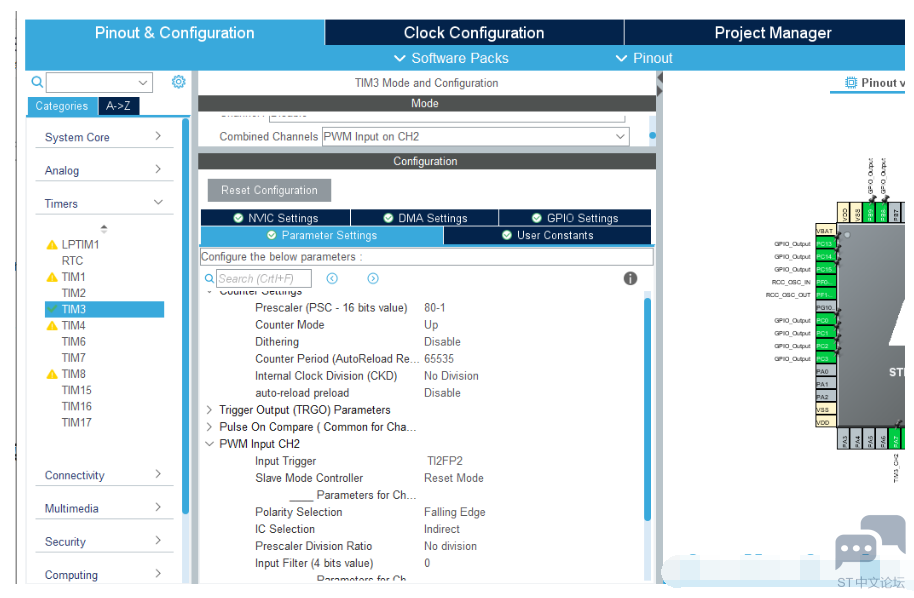Open the Combined Channels dropdown
Image resolution: width=914 pixels, height=598 pixels.
point(476,136)
